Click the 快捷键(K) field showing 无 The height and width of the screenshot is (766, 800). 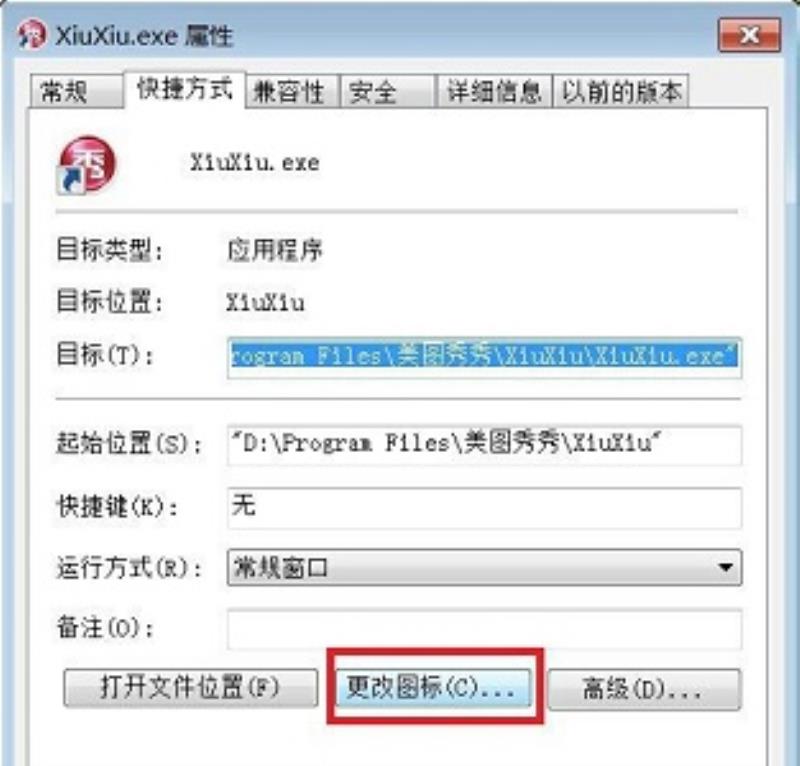point(484,508)
